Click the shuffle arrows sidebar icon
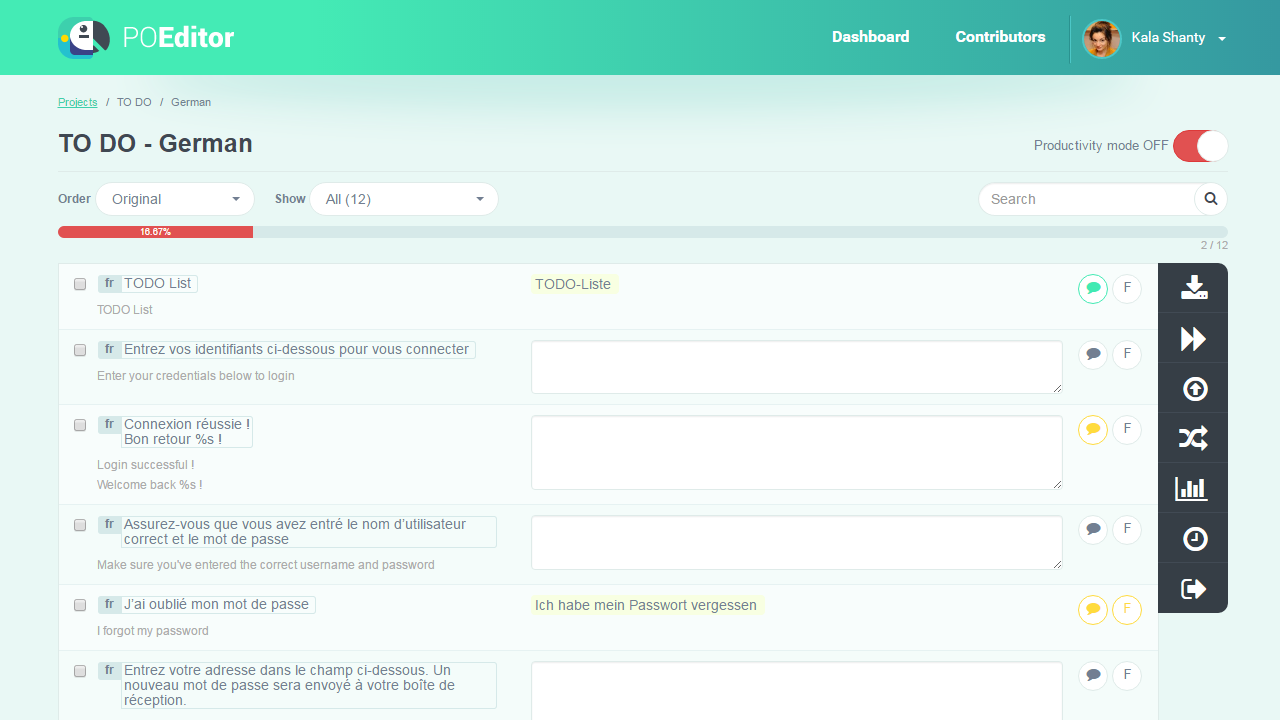Screen dimensions: 1280x720 (x=1194, y=438)
